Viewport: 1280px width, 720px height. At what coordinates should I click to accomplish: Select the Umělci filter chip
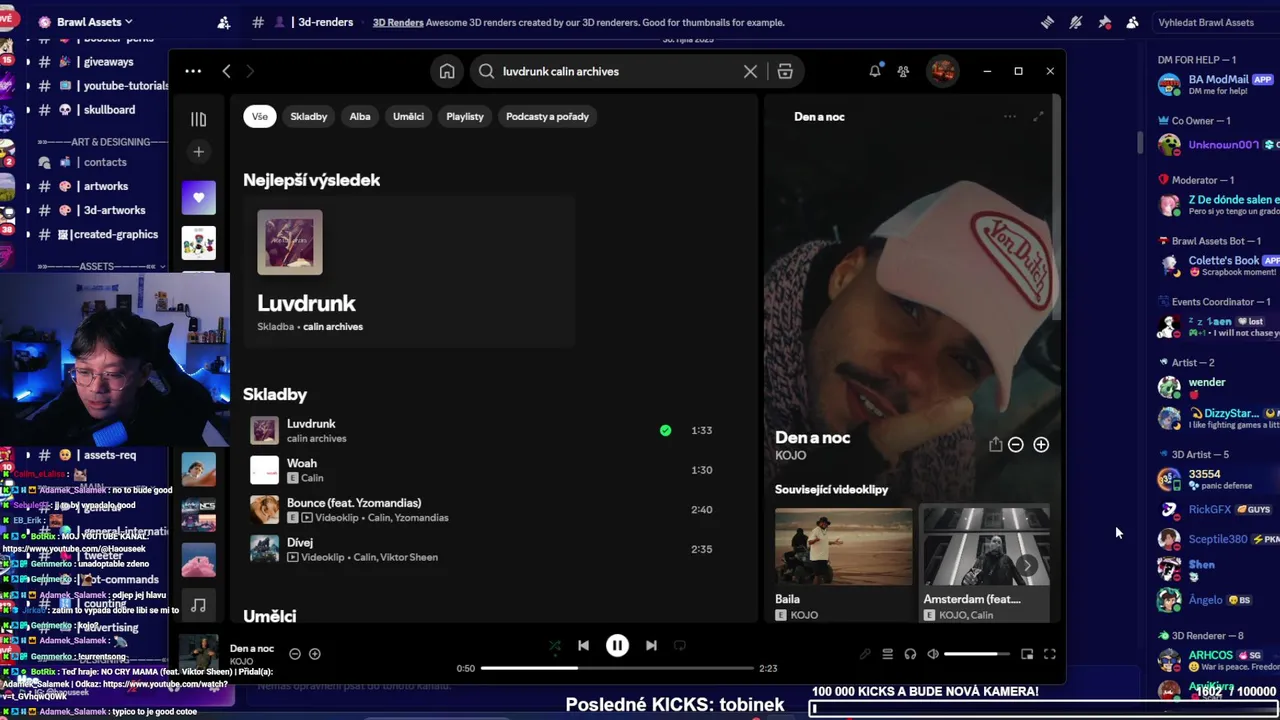tap(408, 116)
